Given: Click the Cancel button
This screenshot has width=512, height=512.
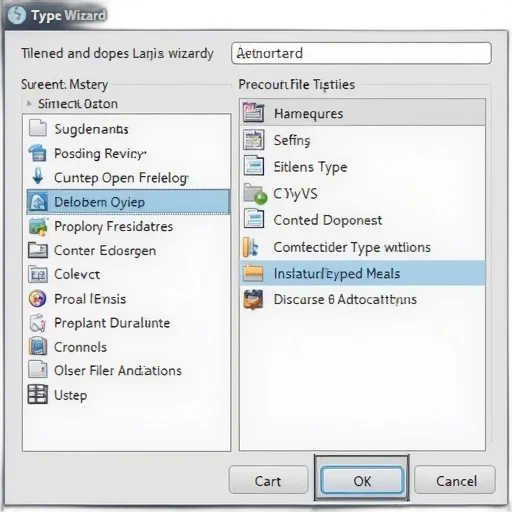Looking at the screenshot, I should click(455, 480).
